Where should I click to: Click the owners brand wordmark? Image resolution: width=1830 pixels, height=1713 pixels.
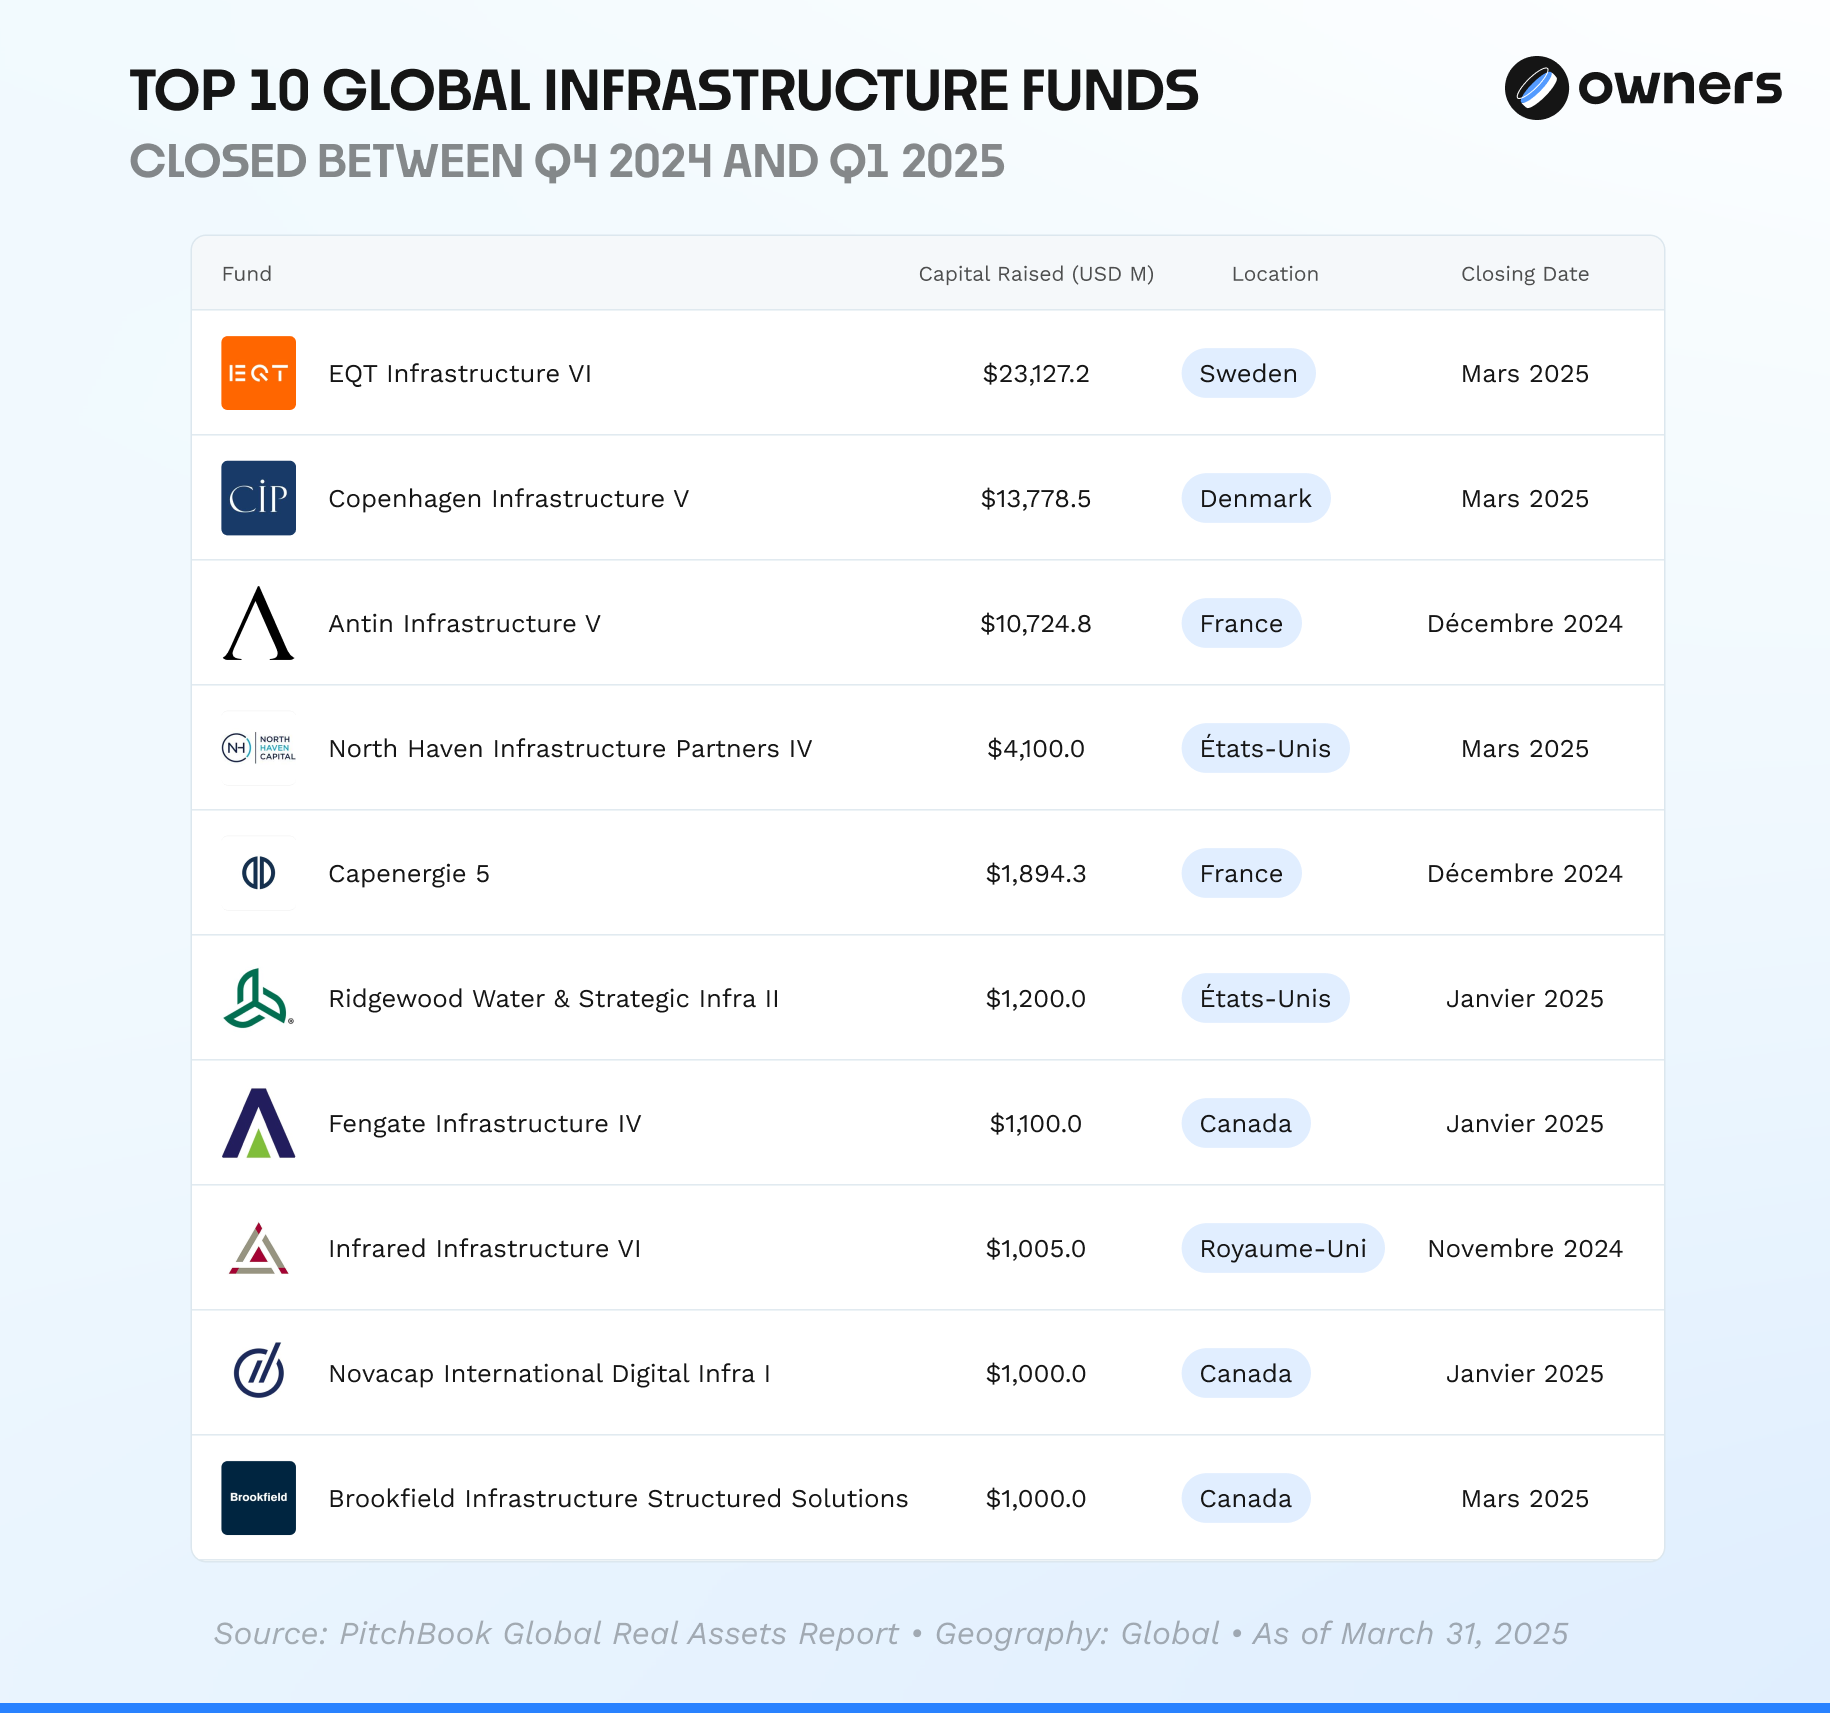1680,86
